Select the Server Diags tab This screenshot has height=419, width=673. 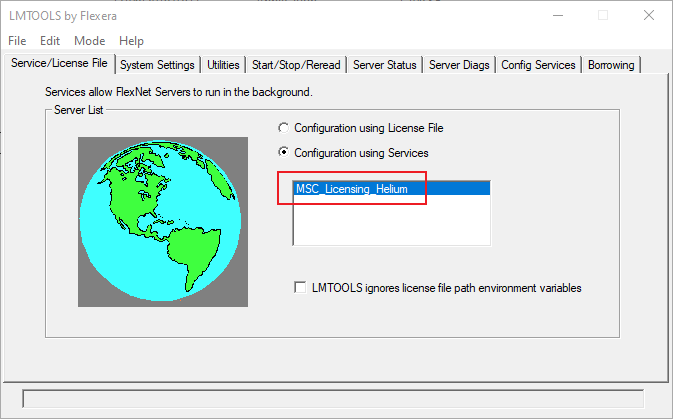(x=459, y=65)
